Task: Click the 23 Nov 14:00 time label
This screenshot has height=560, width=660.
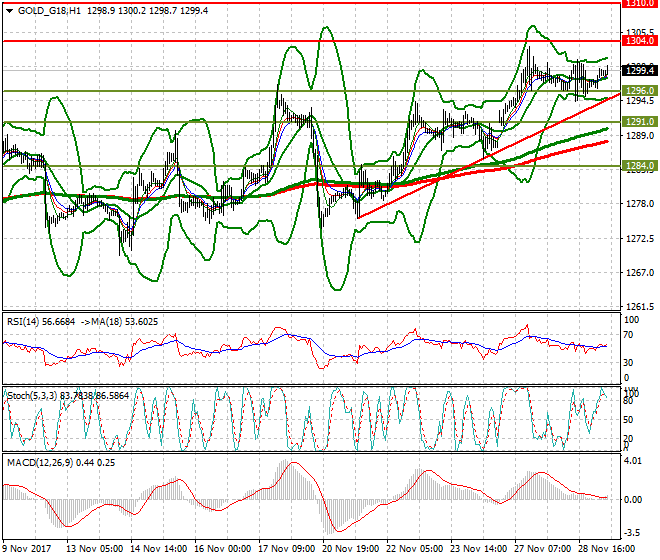Action: pyautogui.click(x=479, y=549)
